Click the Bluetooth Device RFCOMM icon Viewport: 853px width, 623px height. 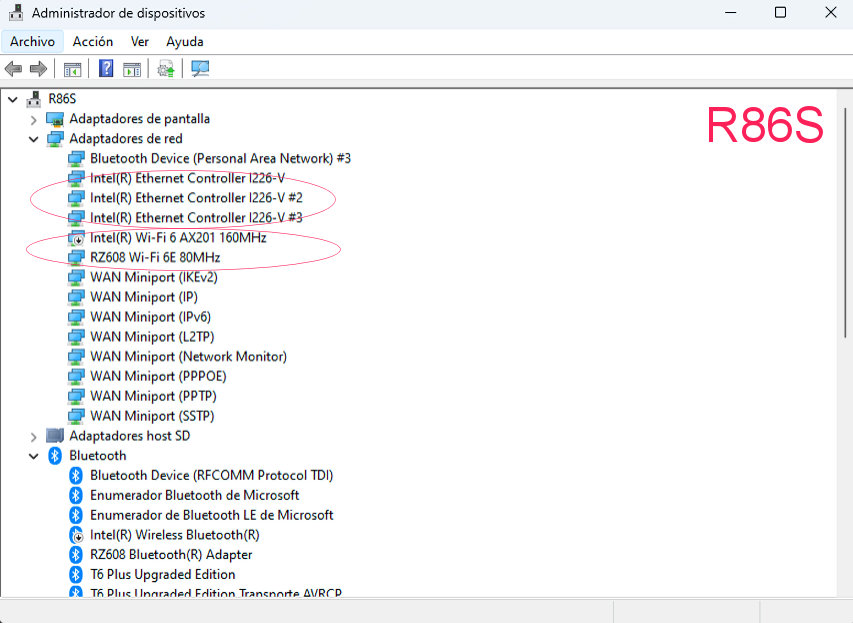pyautogui.click(x=76, y=476)
